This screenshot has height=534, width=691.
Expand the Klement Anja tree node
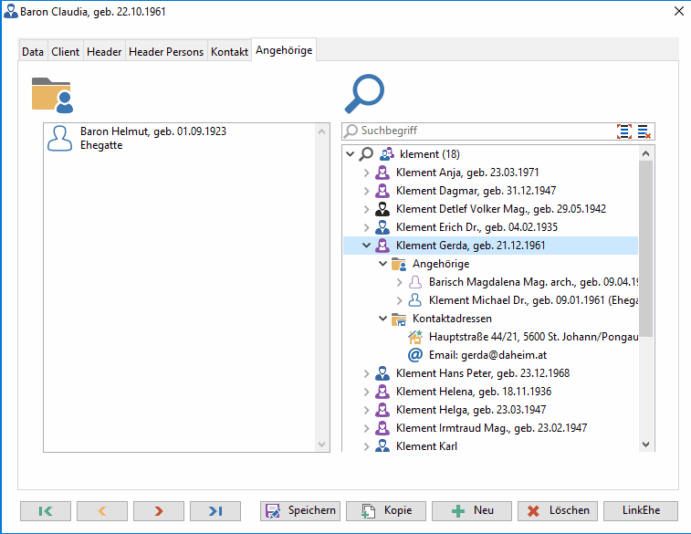[x=366, y=173]
